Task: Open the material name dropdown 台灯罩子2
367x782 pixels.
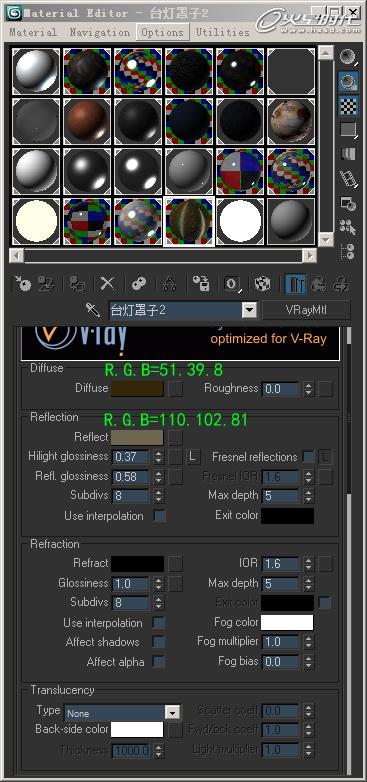Action: pos(248,310)
